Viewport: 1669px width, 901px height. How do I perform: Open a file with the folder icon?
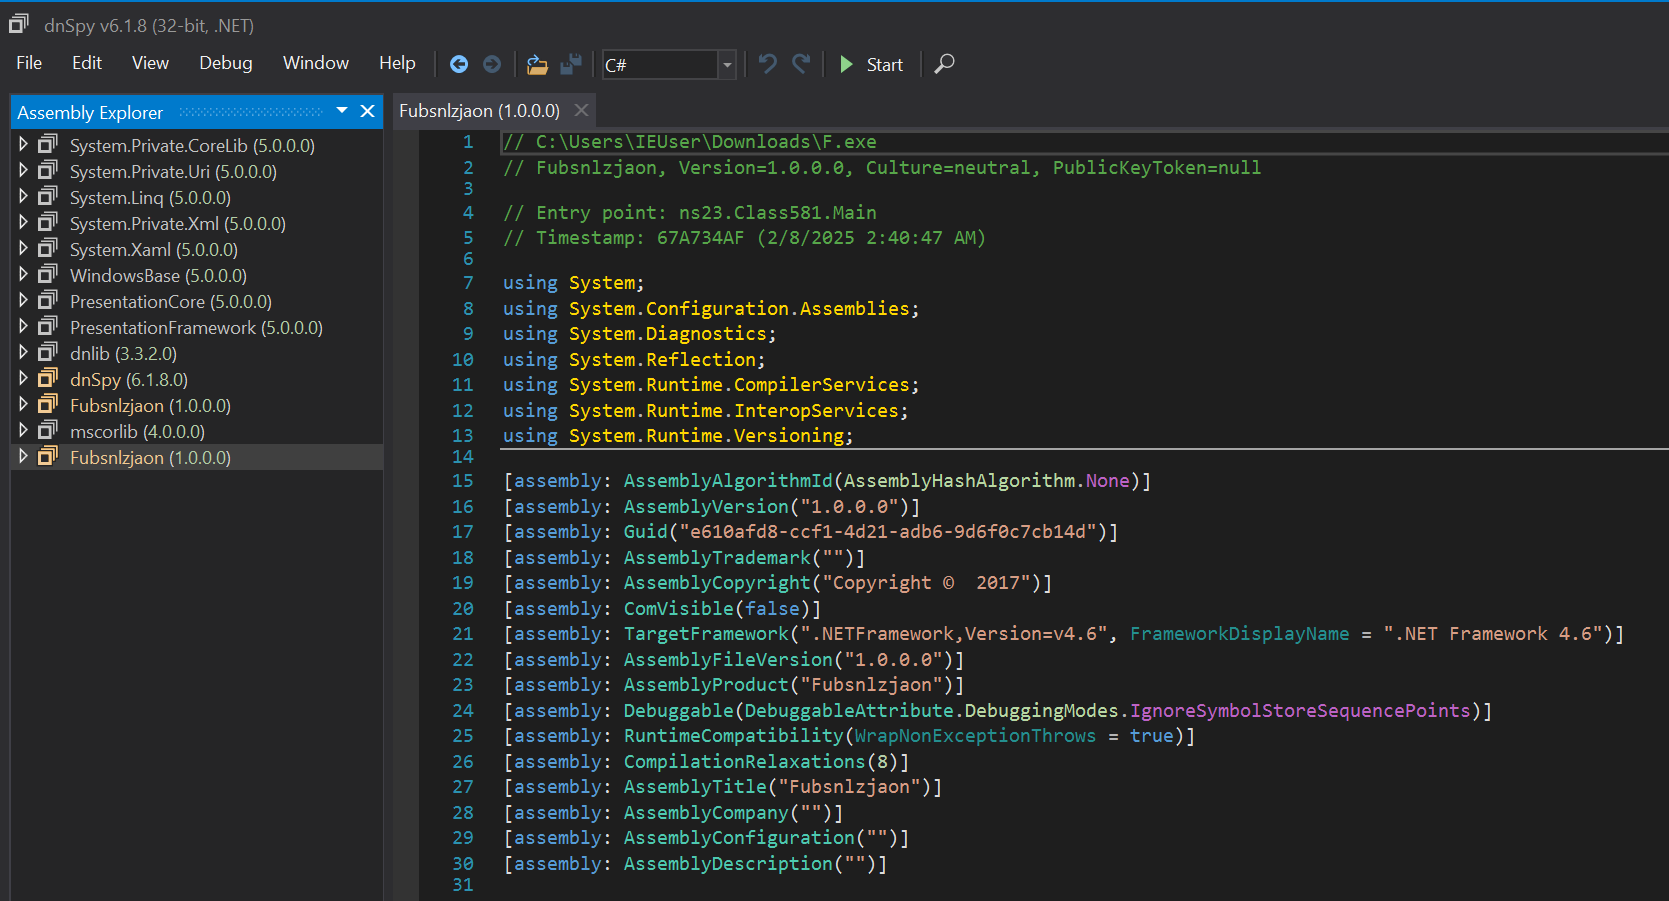point(537,64)
